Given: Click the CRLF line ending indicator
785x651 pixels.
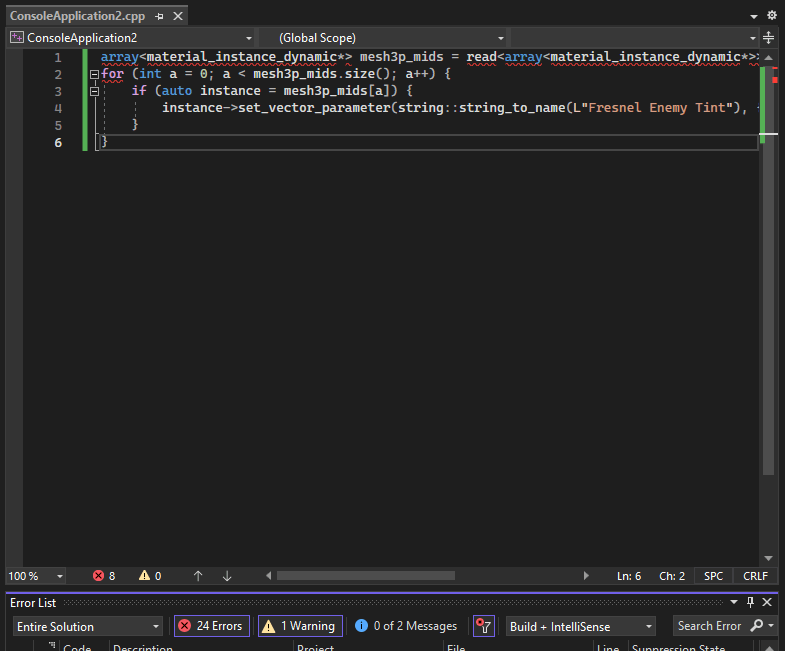Looking at the screenshot, I should [755, 576].
